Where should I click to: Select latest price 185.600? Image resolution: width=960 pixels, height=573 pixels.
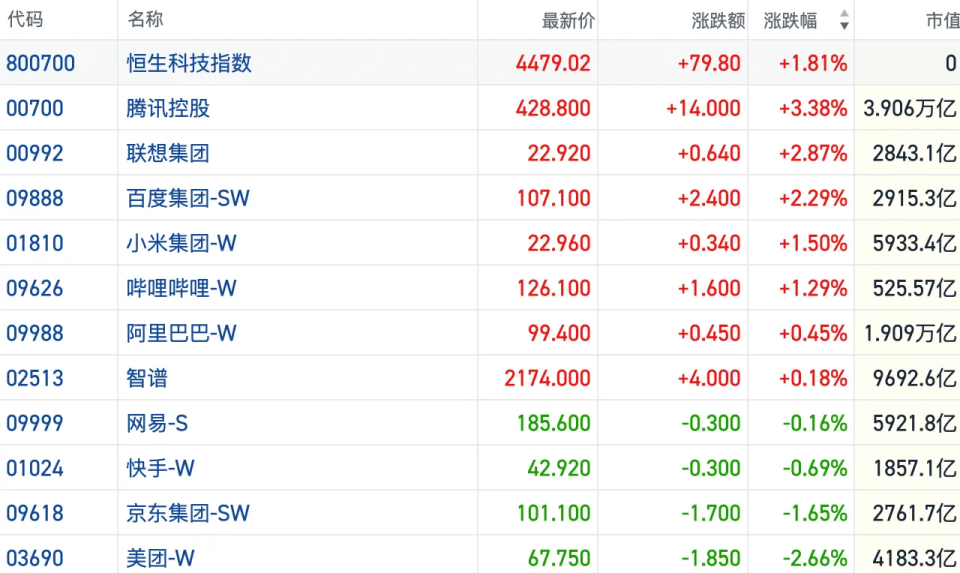point(554,423)
